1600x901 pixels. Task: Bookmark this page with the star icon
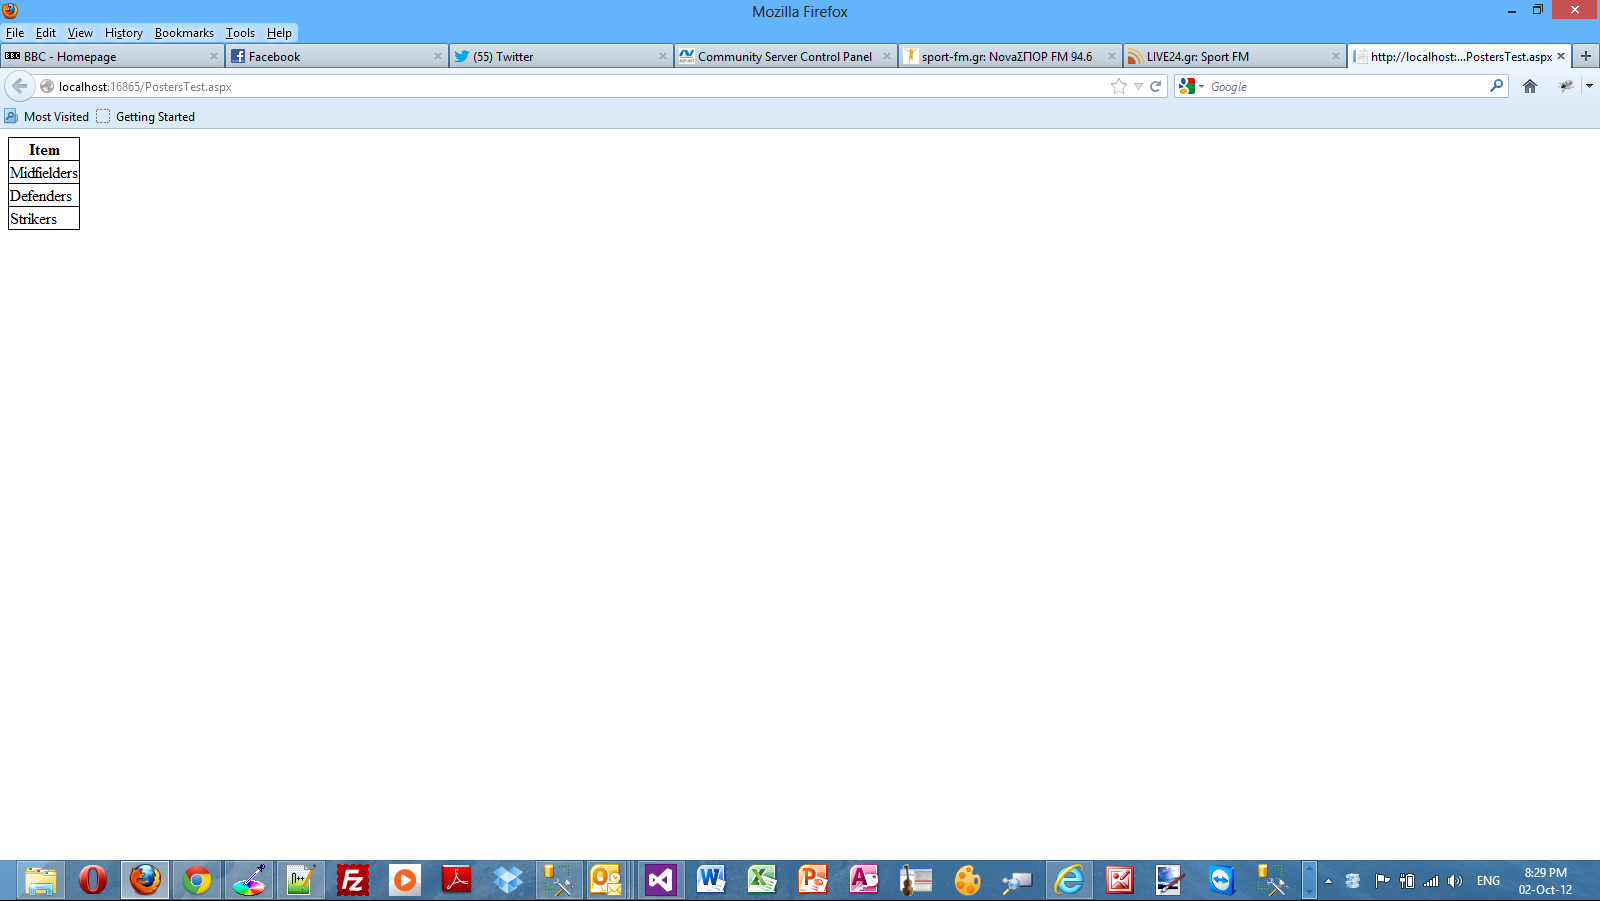[1118, 86]
